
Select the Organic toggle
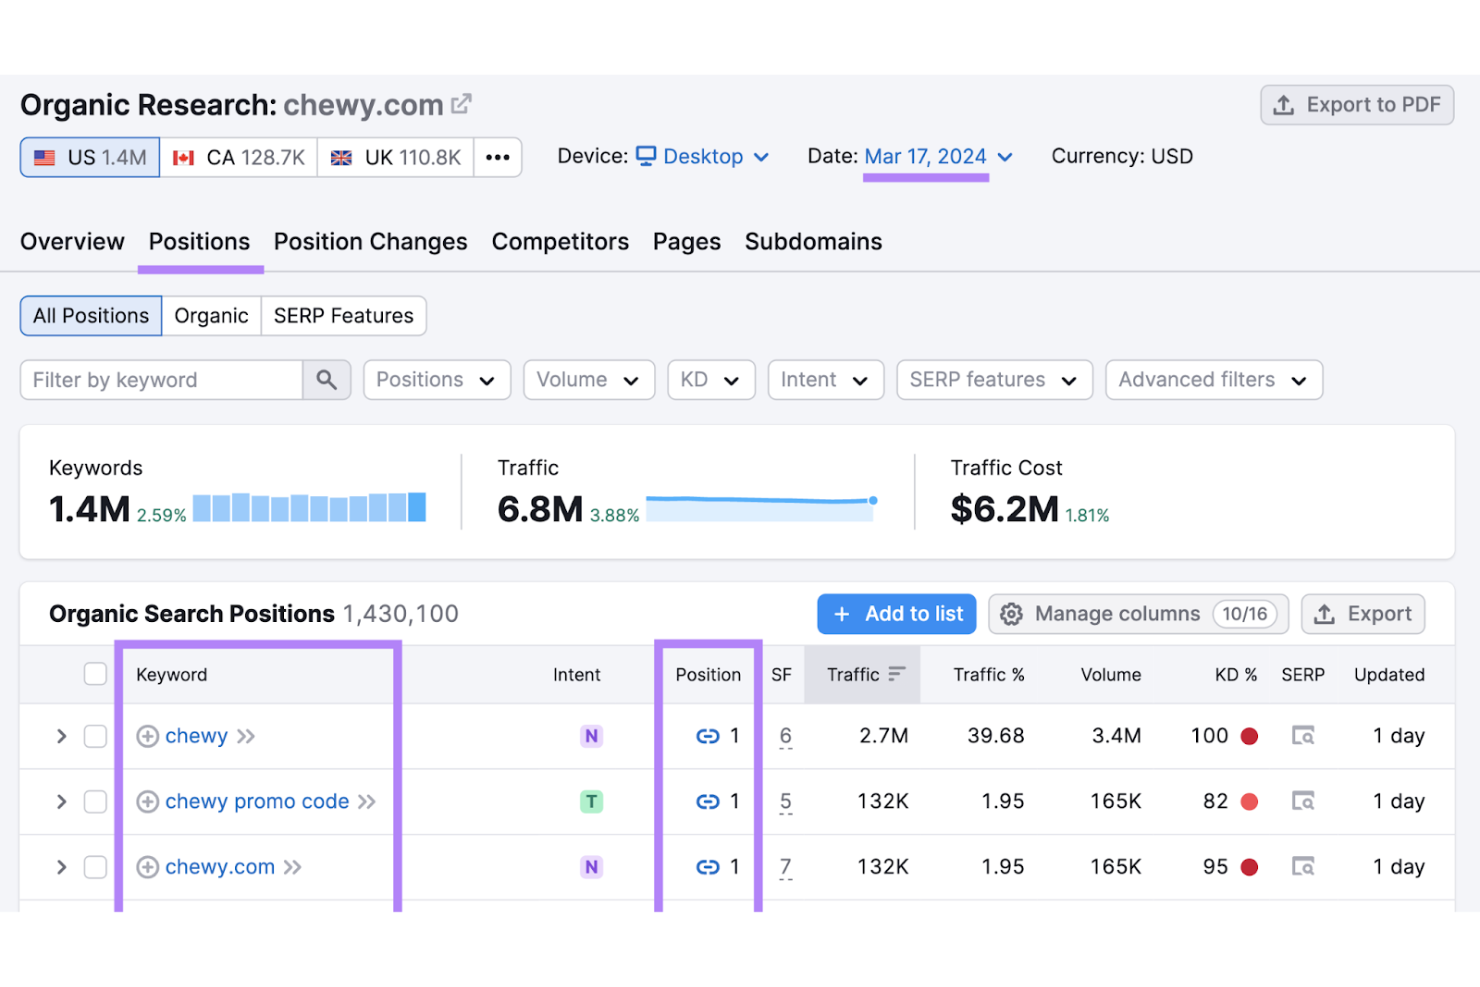(x=211, y=316)
